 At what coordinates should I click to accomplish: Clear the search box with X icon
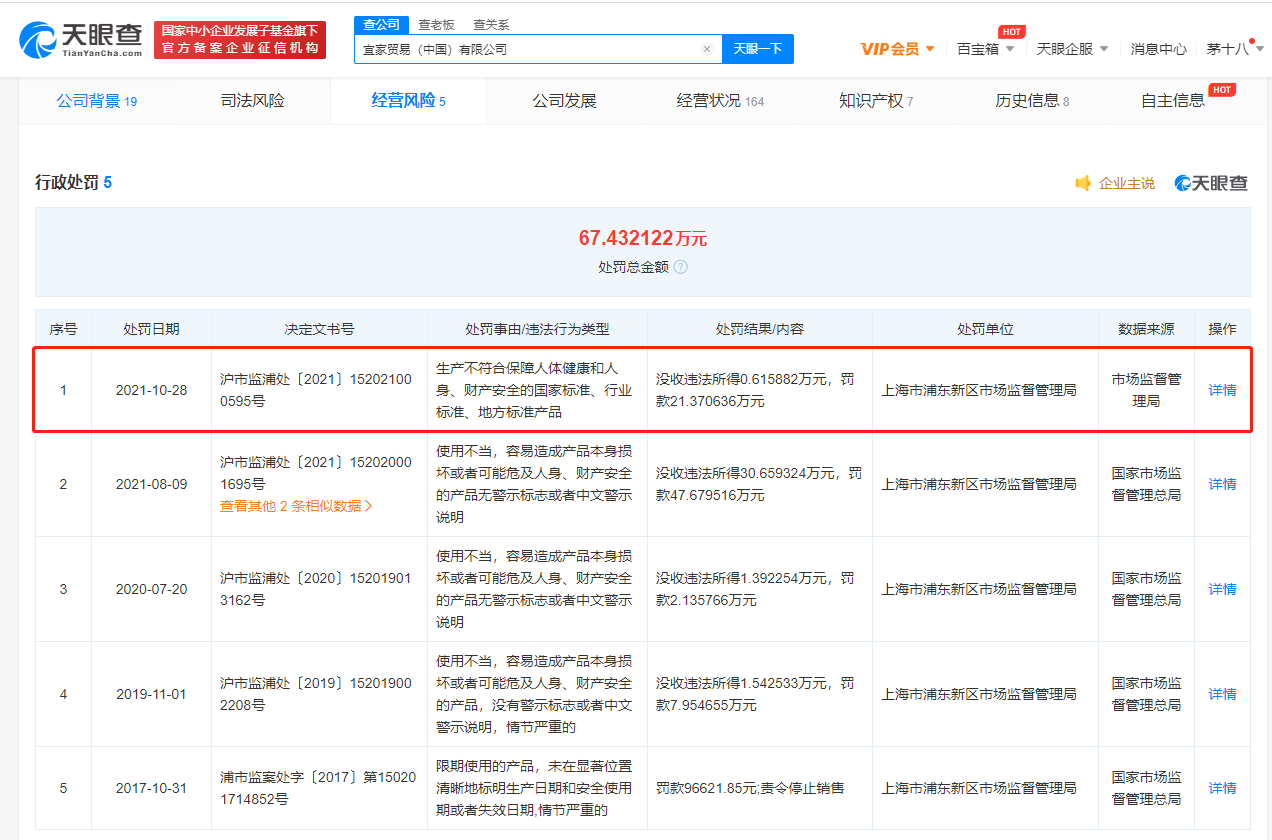pos(706,49)
